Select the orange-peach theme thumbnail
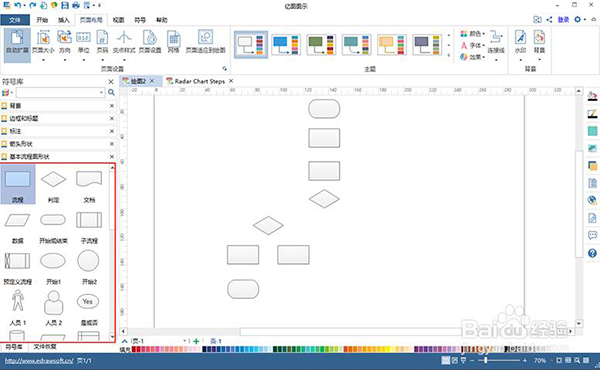 point(392,45)
